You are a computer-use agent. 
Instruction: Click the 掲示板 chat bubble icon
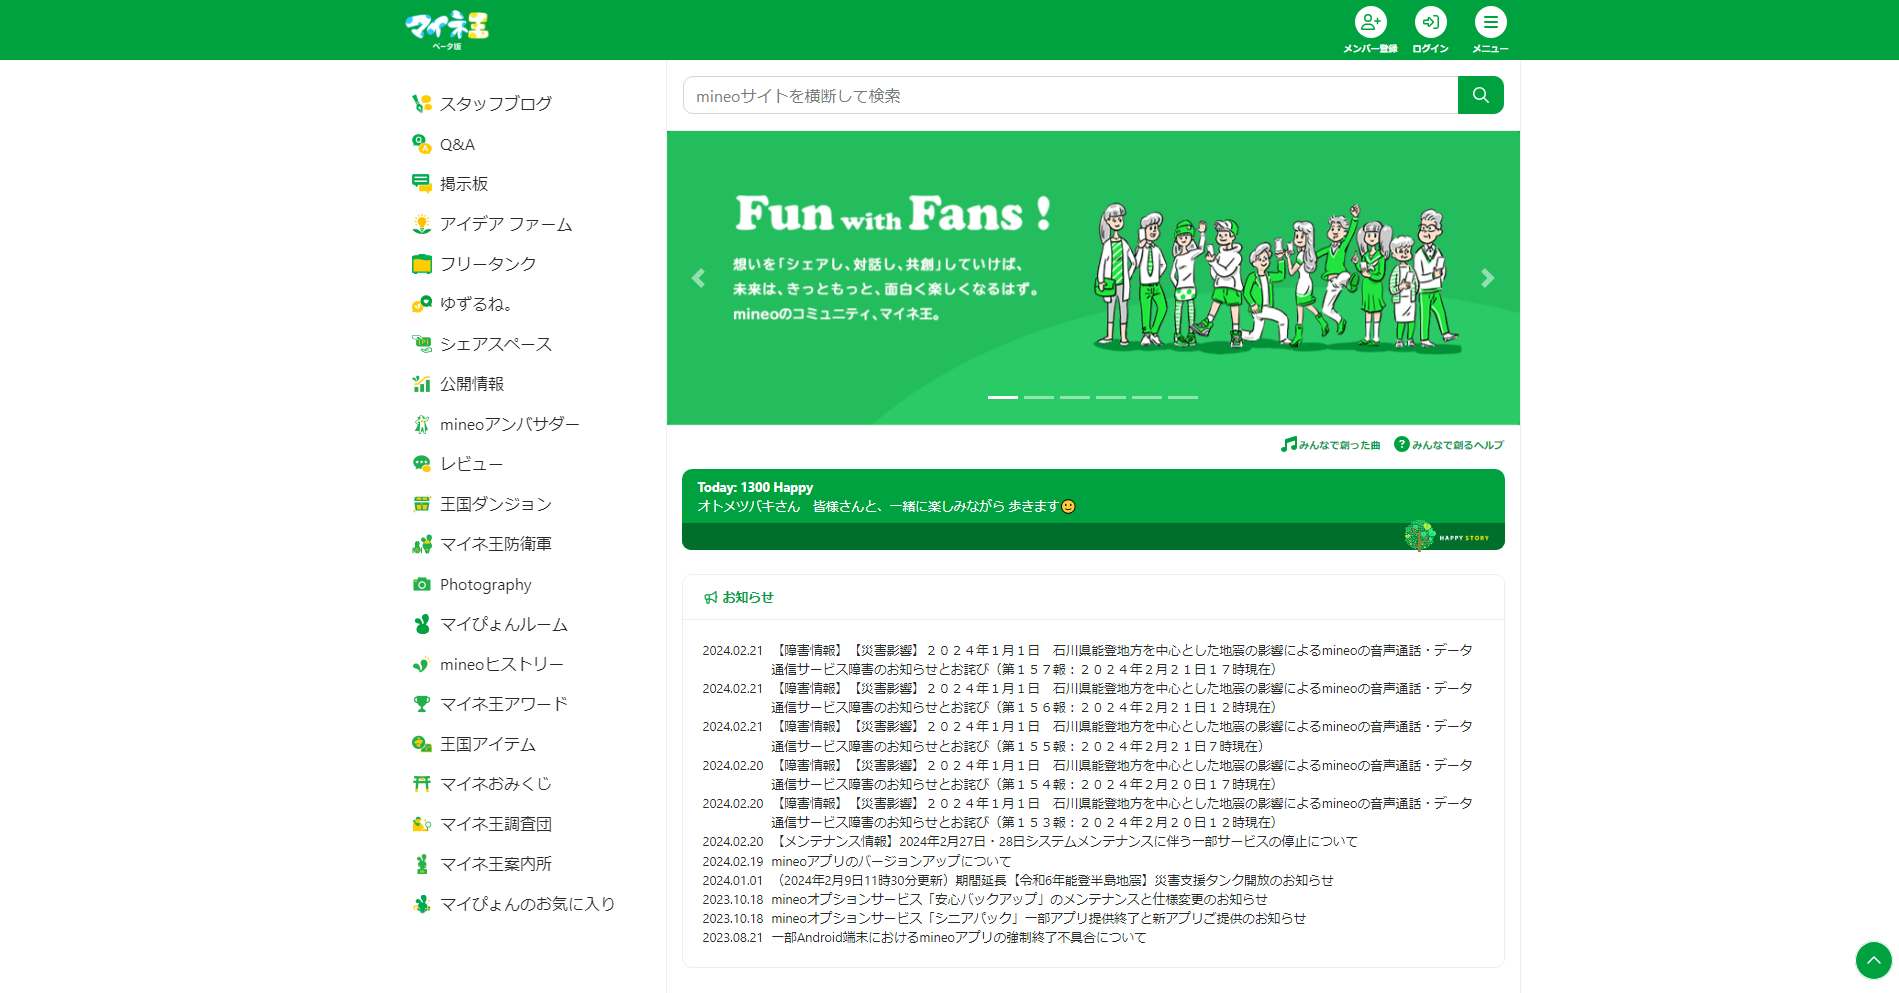pyautogui.click(x=422, y=183)
